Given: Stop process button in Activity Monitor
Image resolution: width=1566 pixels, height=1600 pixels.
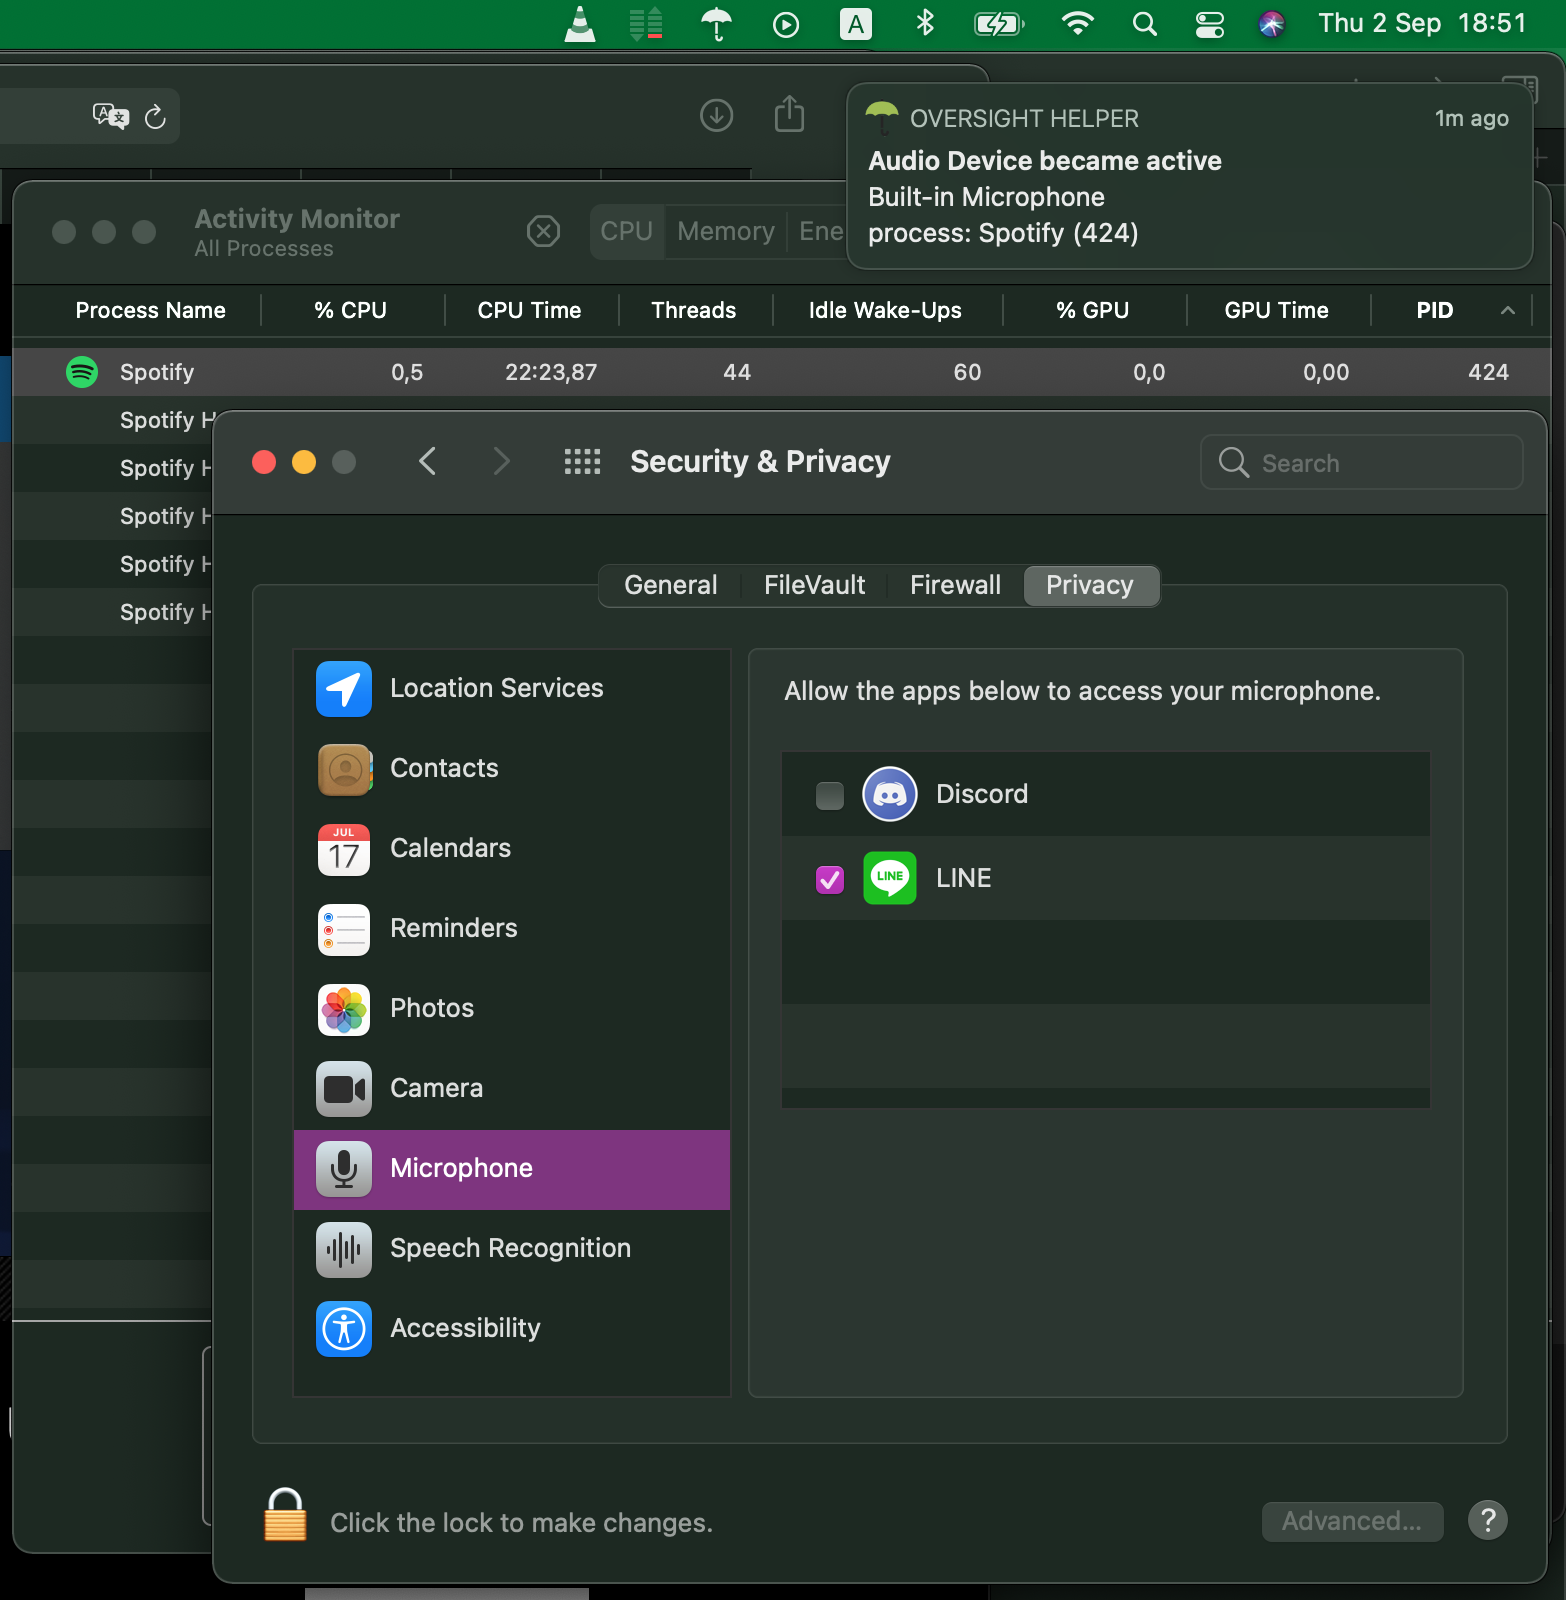Looking at the screenshot, I should tap(543, 232).
